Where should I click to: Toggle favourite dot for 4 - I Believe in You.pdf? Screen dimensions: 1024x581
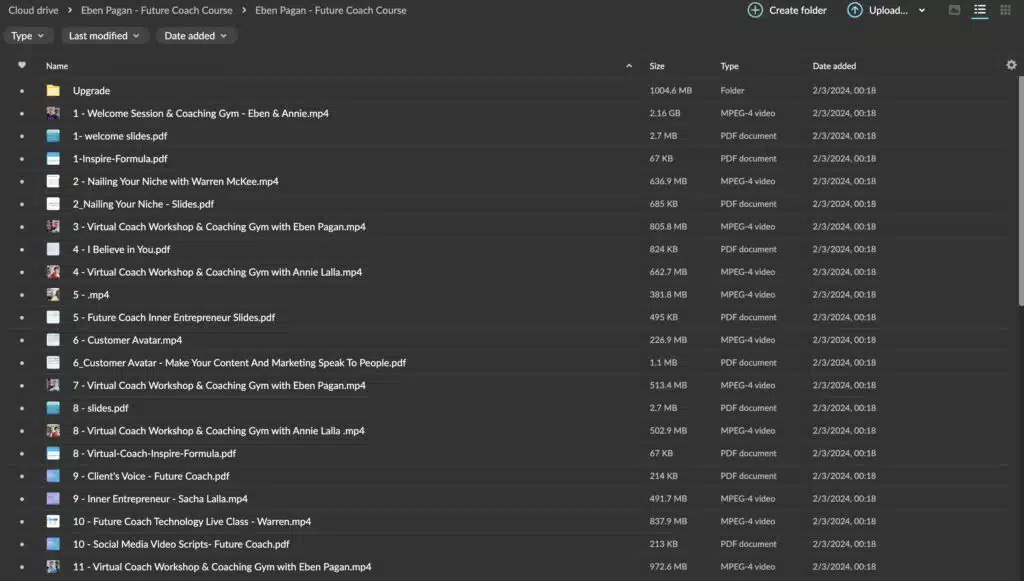tap(22, 249)
